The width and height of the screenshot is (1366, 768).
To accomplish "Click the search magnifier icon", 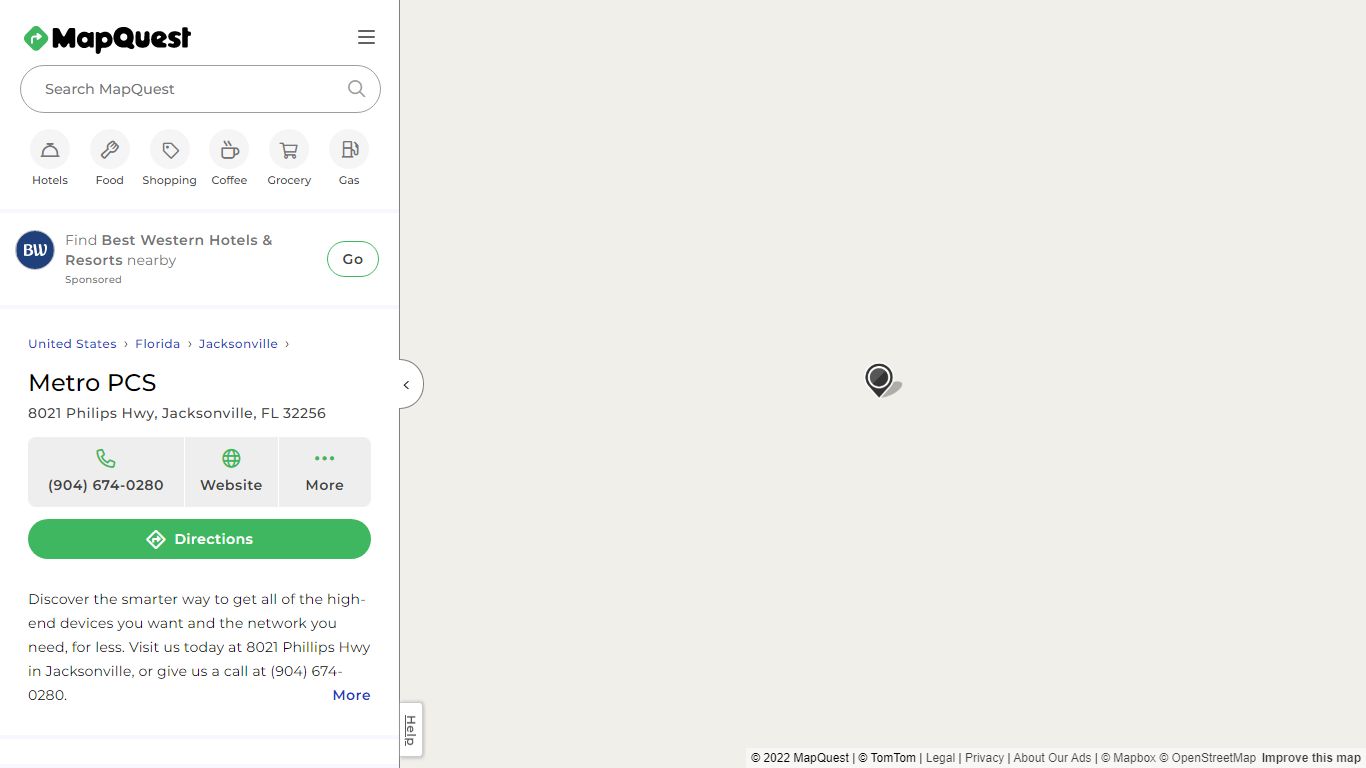I will (x=356, y=89).
